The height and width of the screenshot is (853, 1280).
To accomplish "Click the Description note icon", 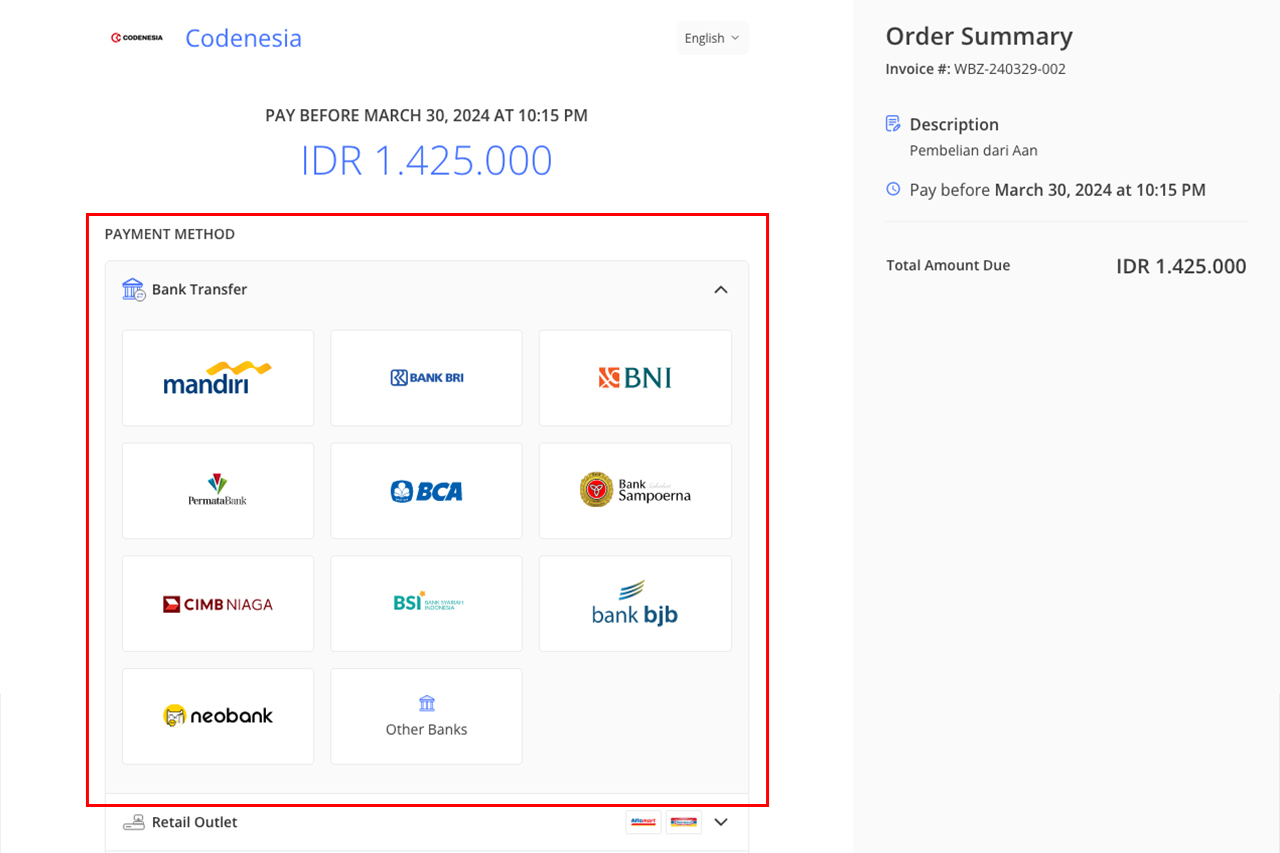I will [893, 124].
